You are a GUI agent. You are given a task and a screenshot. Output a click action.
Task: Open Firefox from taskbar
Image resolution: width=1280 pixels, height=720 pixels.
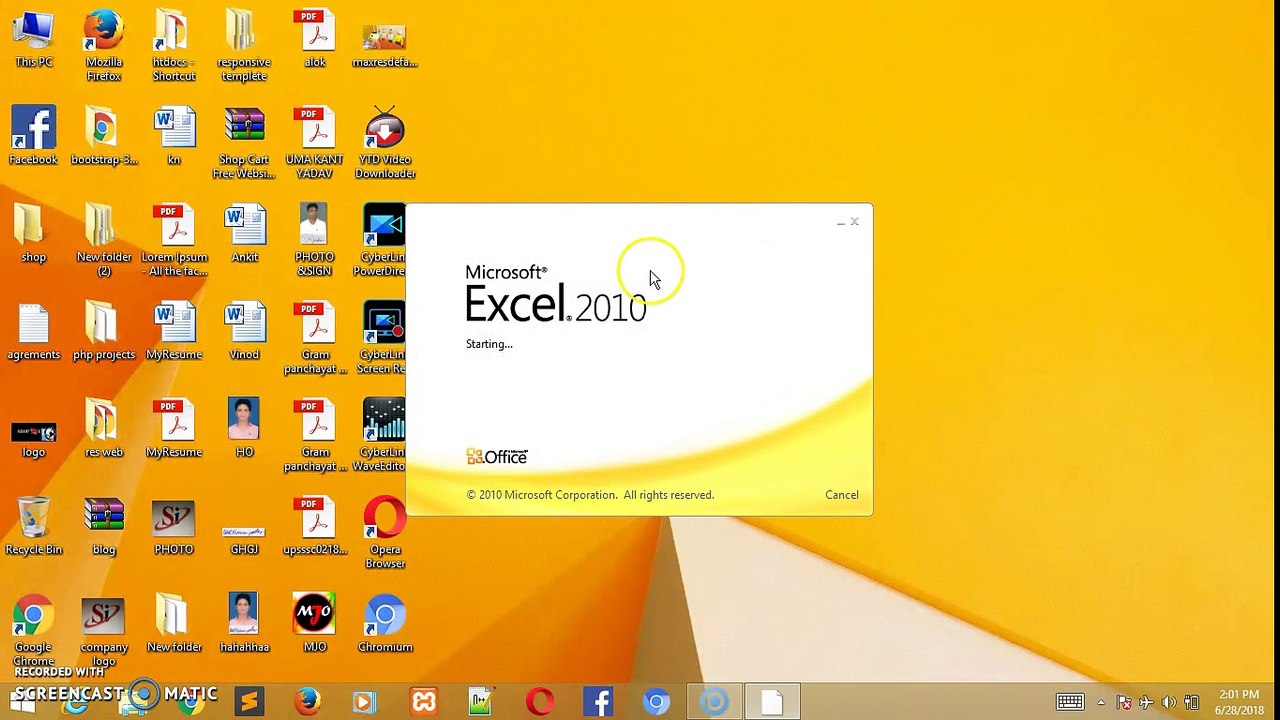coord(307,702)
